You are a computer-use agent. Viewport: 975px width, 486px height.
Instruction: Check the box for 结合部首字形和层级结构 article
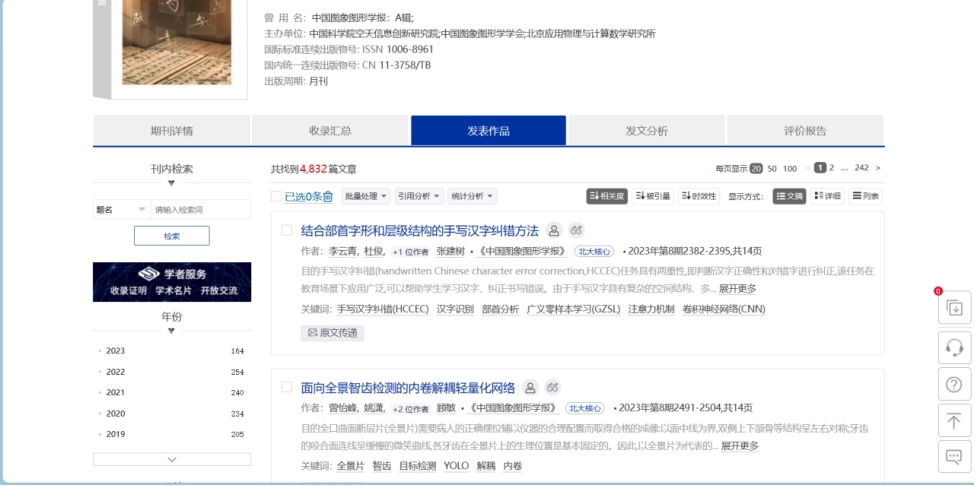pos(287,231)
